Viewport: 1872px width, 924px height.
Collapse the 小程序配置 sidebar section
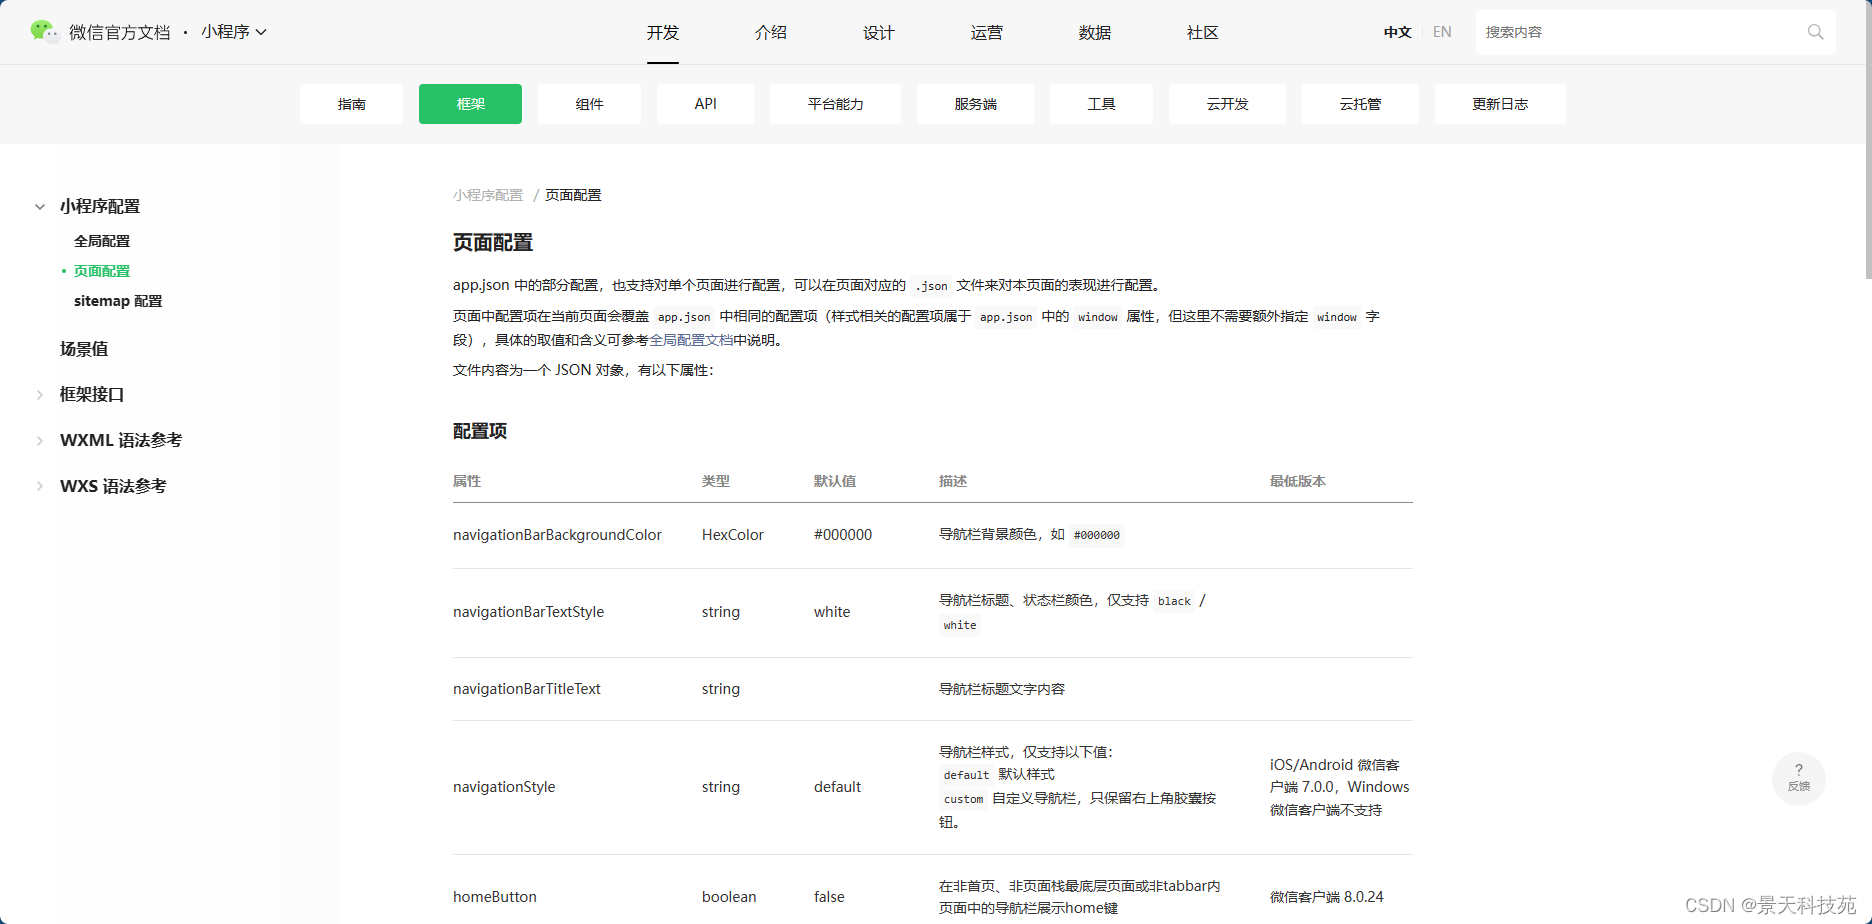click(x=39, y=206)
